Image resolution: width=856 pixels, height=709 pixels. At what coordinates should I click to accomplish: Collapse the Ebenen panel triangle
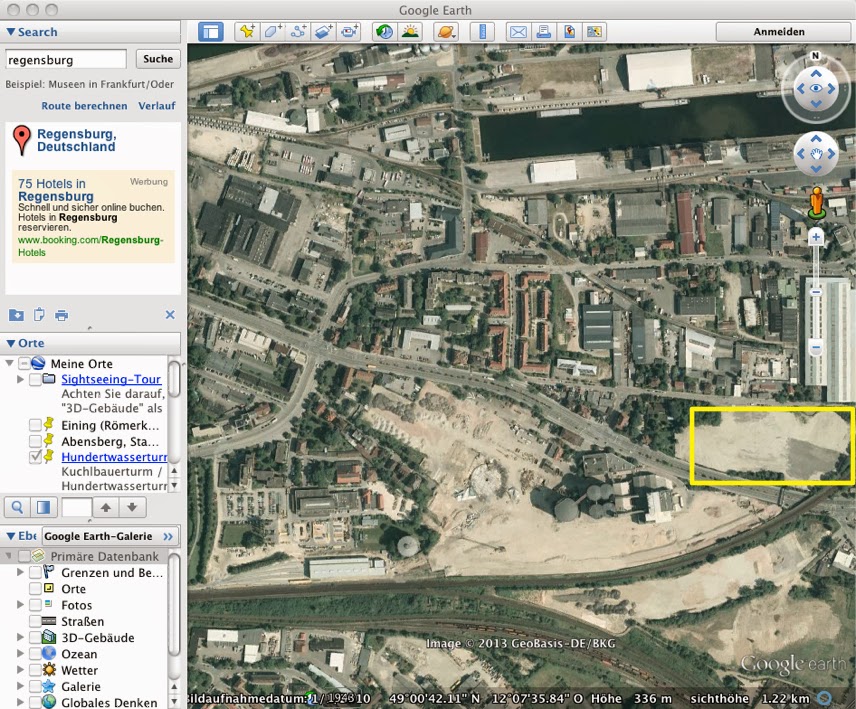(x=10, y=536)
